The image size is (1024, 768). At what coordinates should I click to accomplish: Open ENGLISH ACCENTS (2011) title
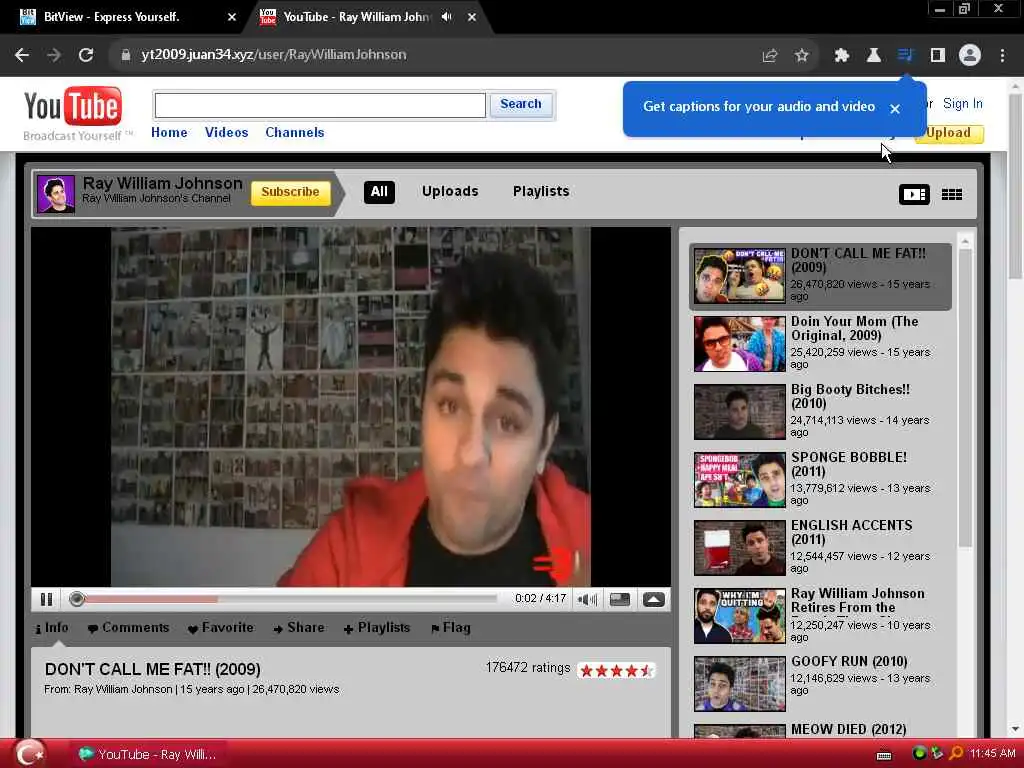(x=852, y=532)
